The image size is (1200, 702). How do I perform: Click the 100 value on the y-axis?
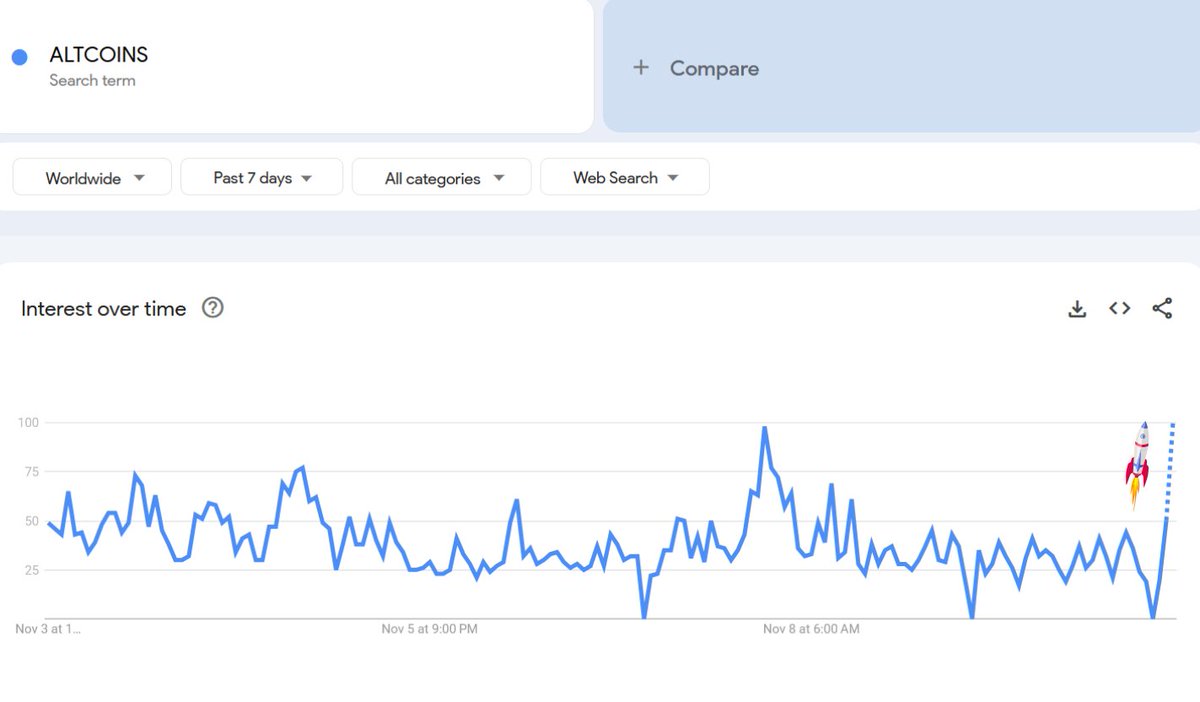click(28, 423)
